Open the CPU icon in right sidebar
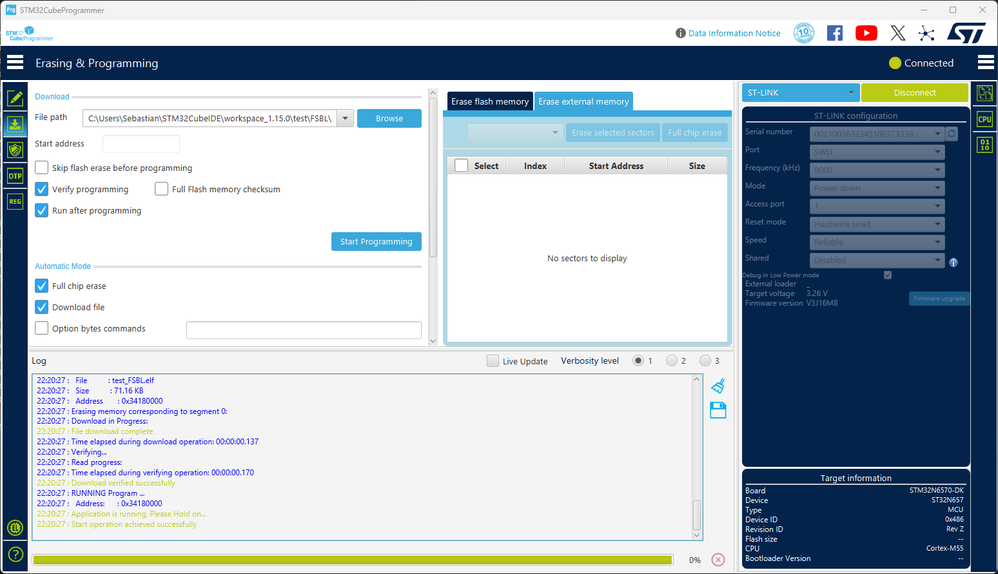Screen dimensions: 998x574 pyautogui.click(x=985, y=119)
